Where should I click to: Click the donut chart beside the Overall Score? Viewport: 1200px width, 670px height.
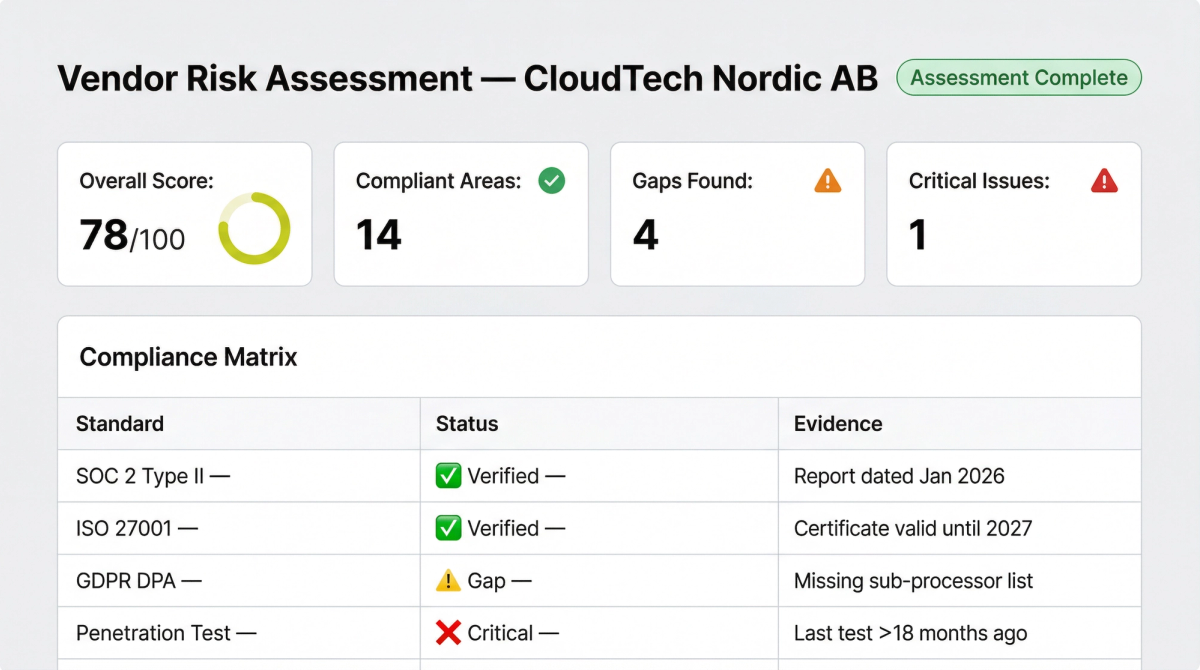pyautogui.click(x=255, y=228)
